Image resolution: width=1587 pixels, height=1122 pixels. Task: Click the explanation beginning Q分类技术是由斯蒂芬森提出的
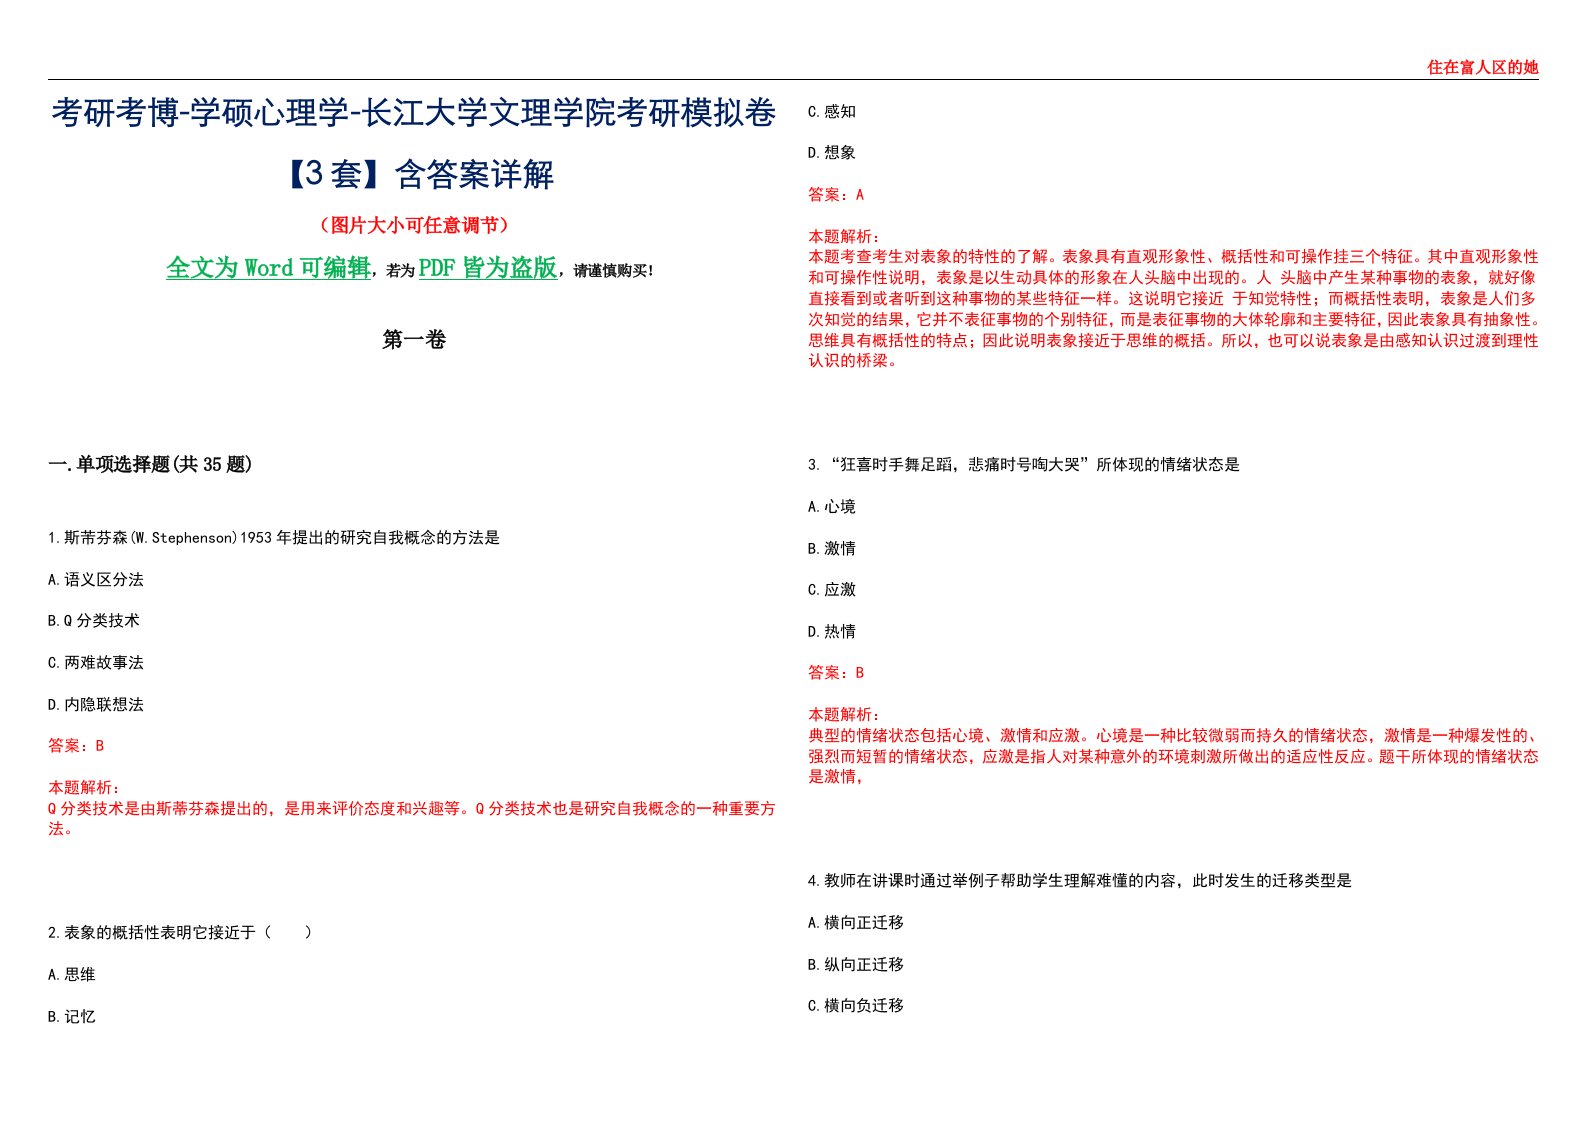tap(411, 818)
